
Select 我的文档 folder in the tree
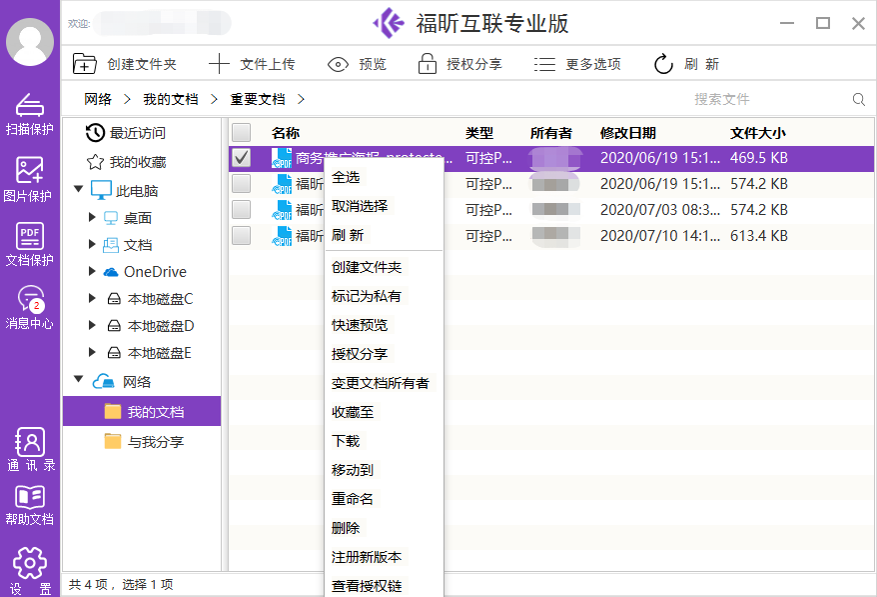[142, 412]
